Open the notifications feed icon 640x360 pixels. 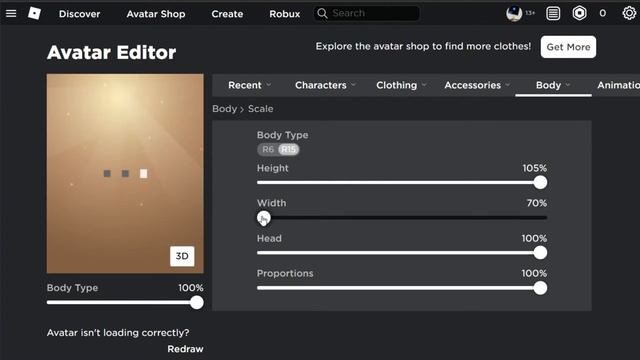(x=553, y=13)
